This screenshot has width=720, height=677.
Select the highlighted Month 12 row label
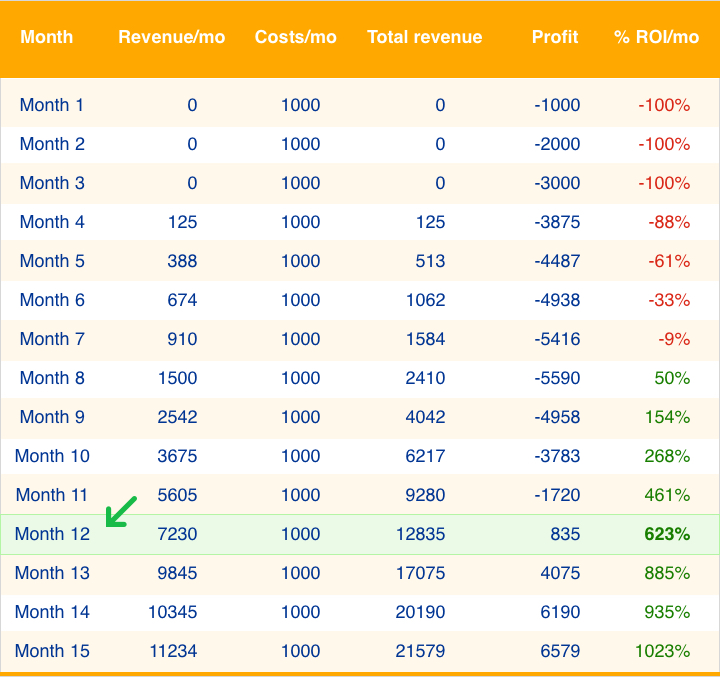point(52,534)
